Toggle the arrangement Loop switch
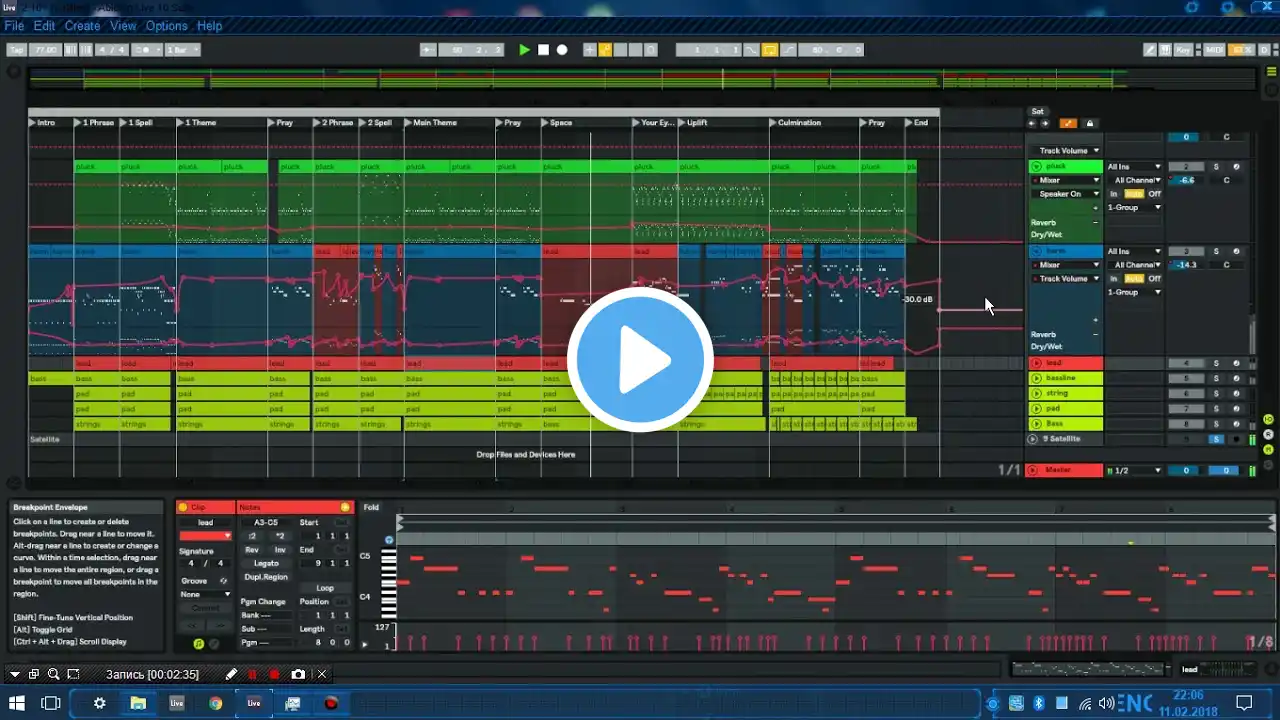This screenshot has width=1280, height=720. [769, 49]
